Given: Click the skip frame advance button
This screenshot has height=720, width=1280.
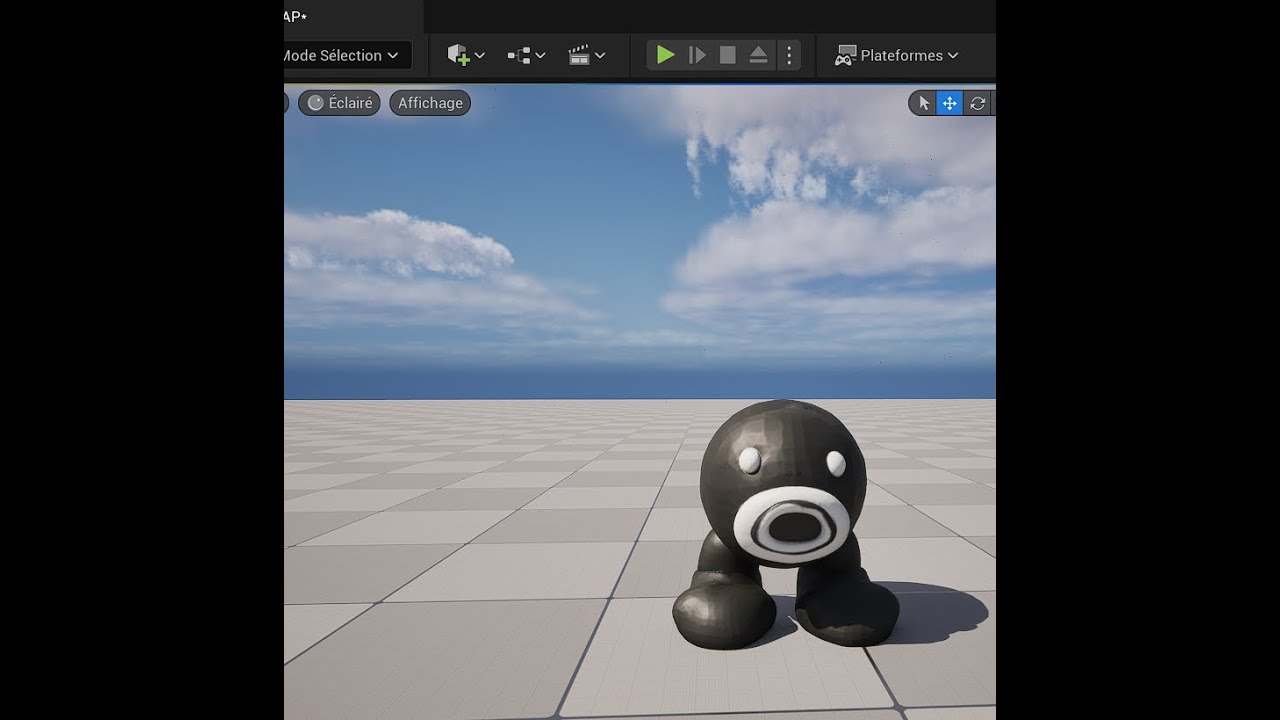Looking at the screenshot, I should point(698,55).
